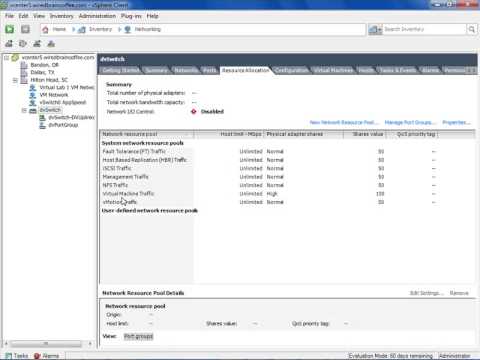Switch to the Virtual Machines tab
480x360 pixels.
333,70
